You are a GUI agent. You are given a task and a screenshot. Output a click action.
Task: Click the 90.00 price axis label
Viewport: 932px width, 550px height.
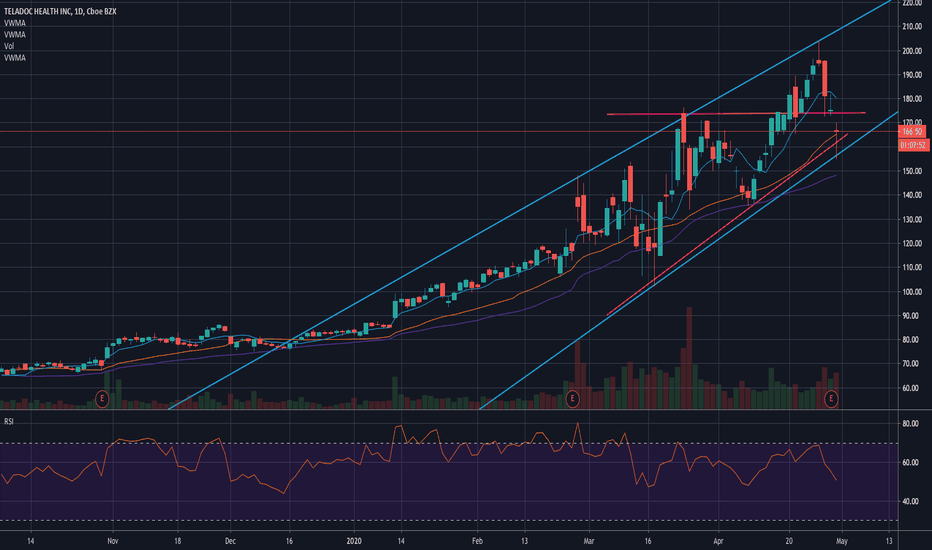tap(911, 316)
